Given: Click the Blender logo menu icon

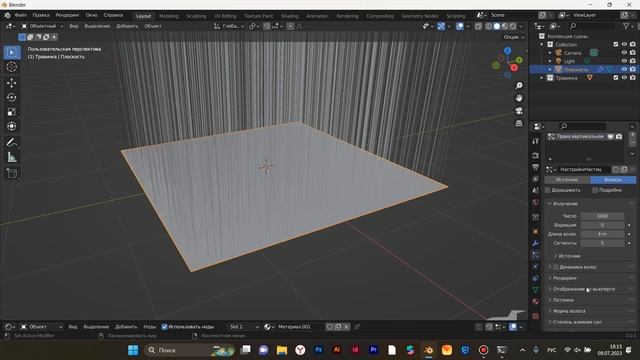Looking at the screenshot, I should pyautogui.click(x=7, y=15).
